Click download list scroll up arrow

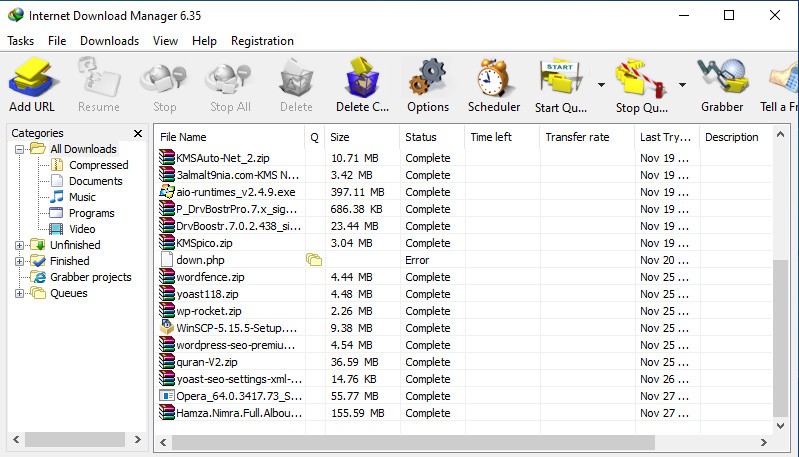coord(780,135)
